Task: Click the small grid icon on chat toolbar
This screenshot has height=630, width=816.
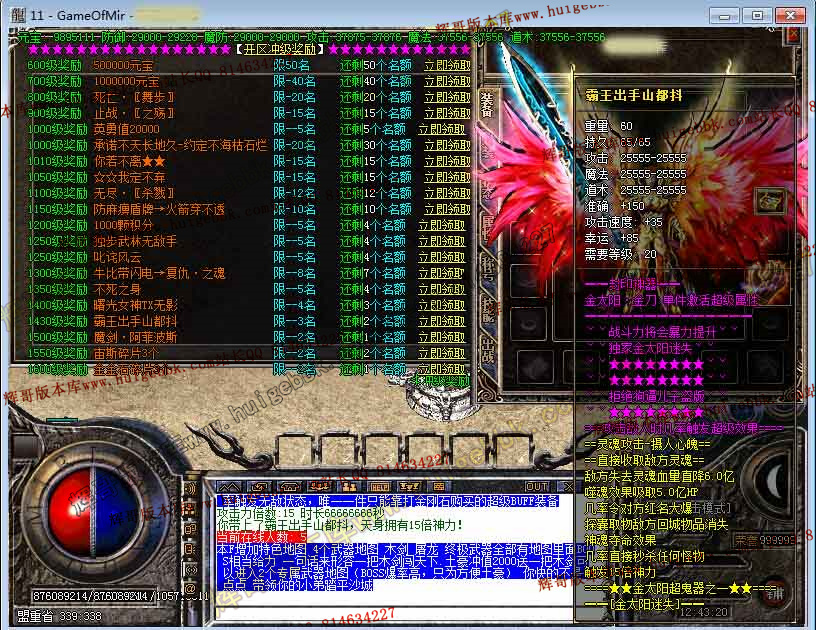Action: (439, 487)
